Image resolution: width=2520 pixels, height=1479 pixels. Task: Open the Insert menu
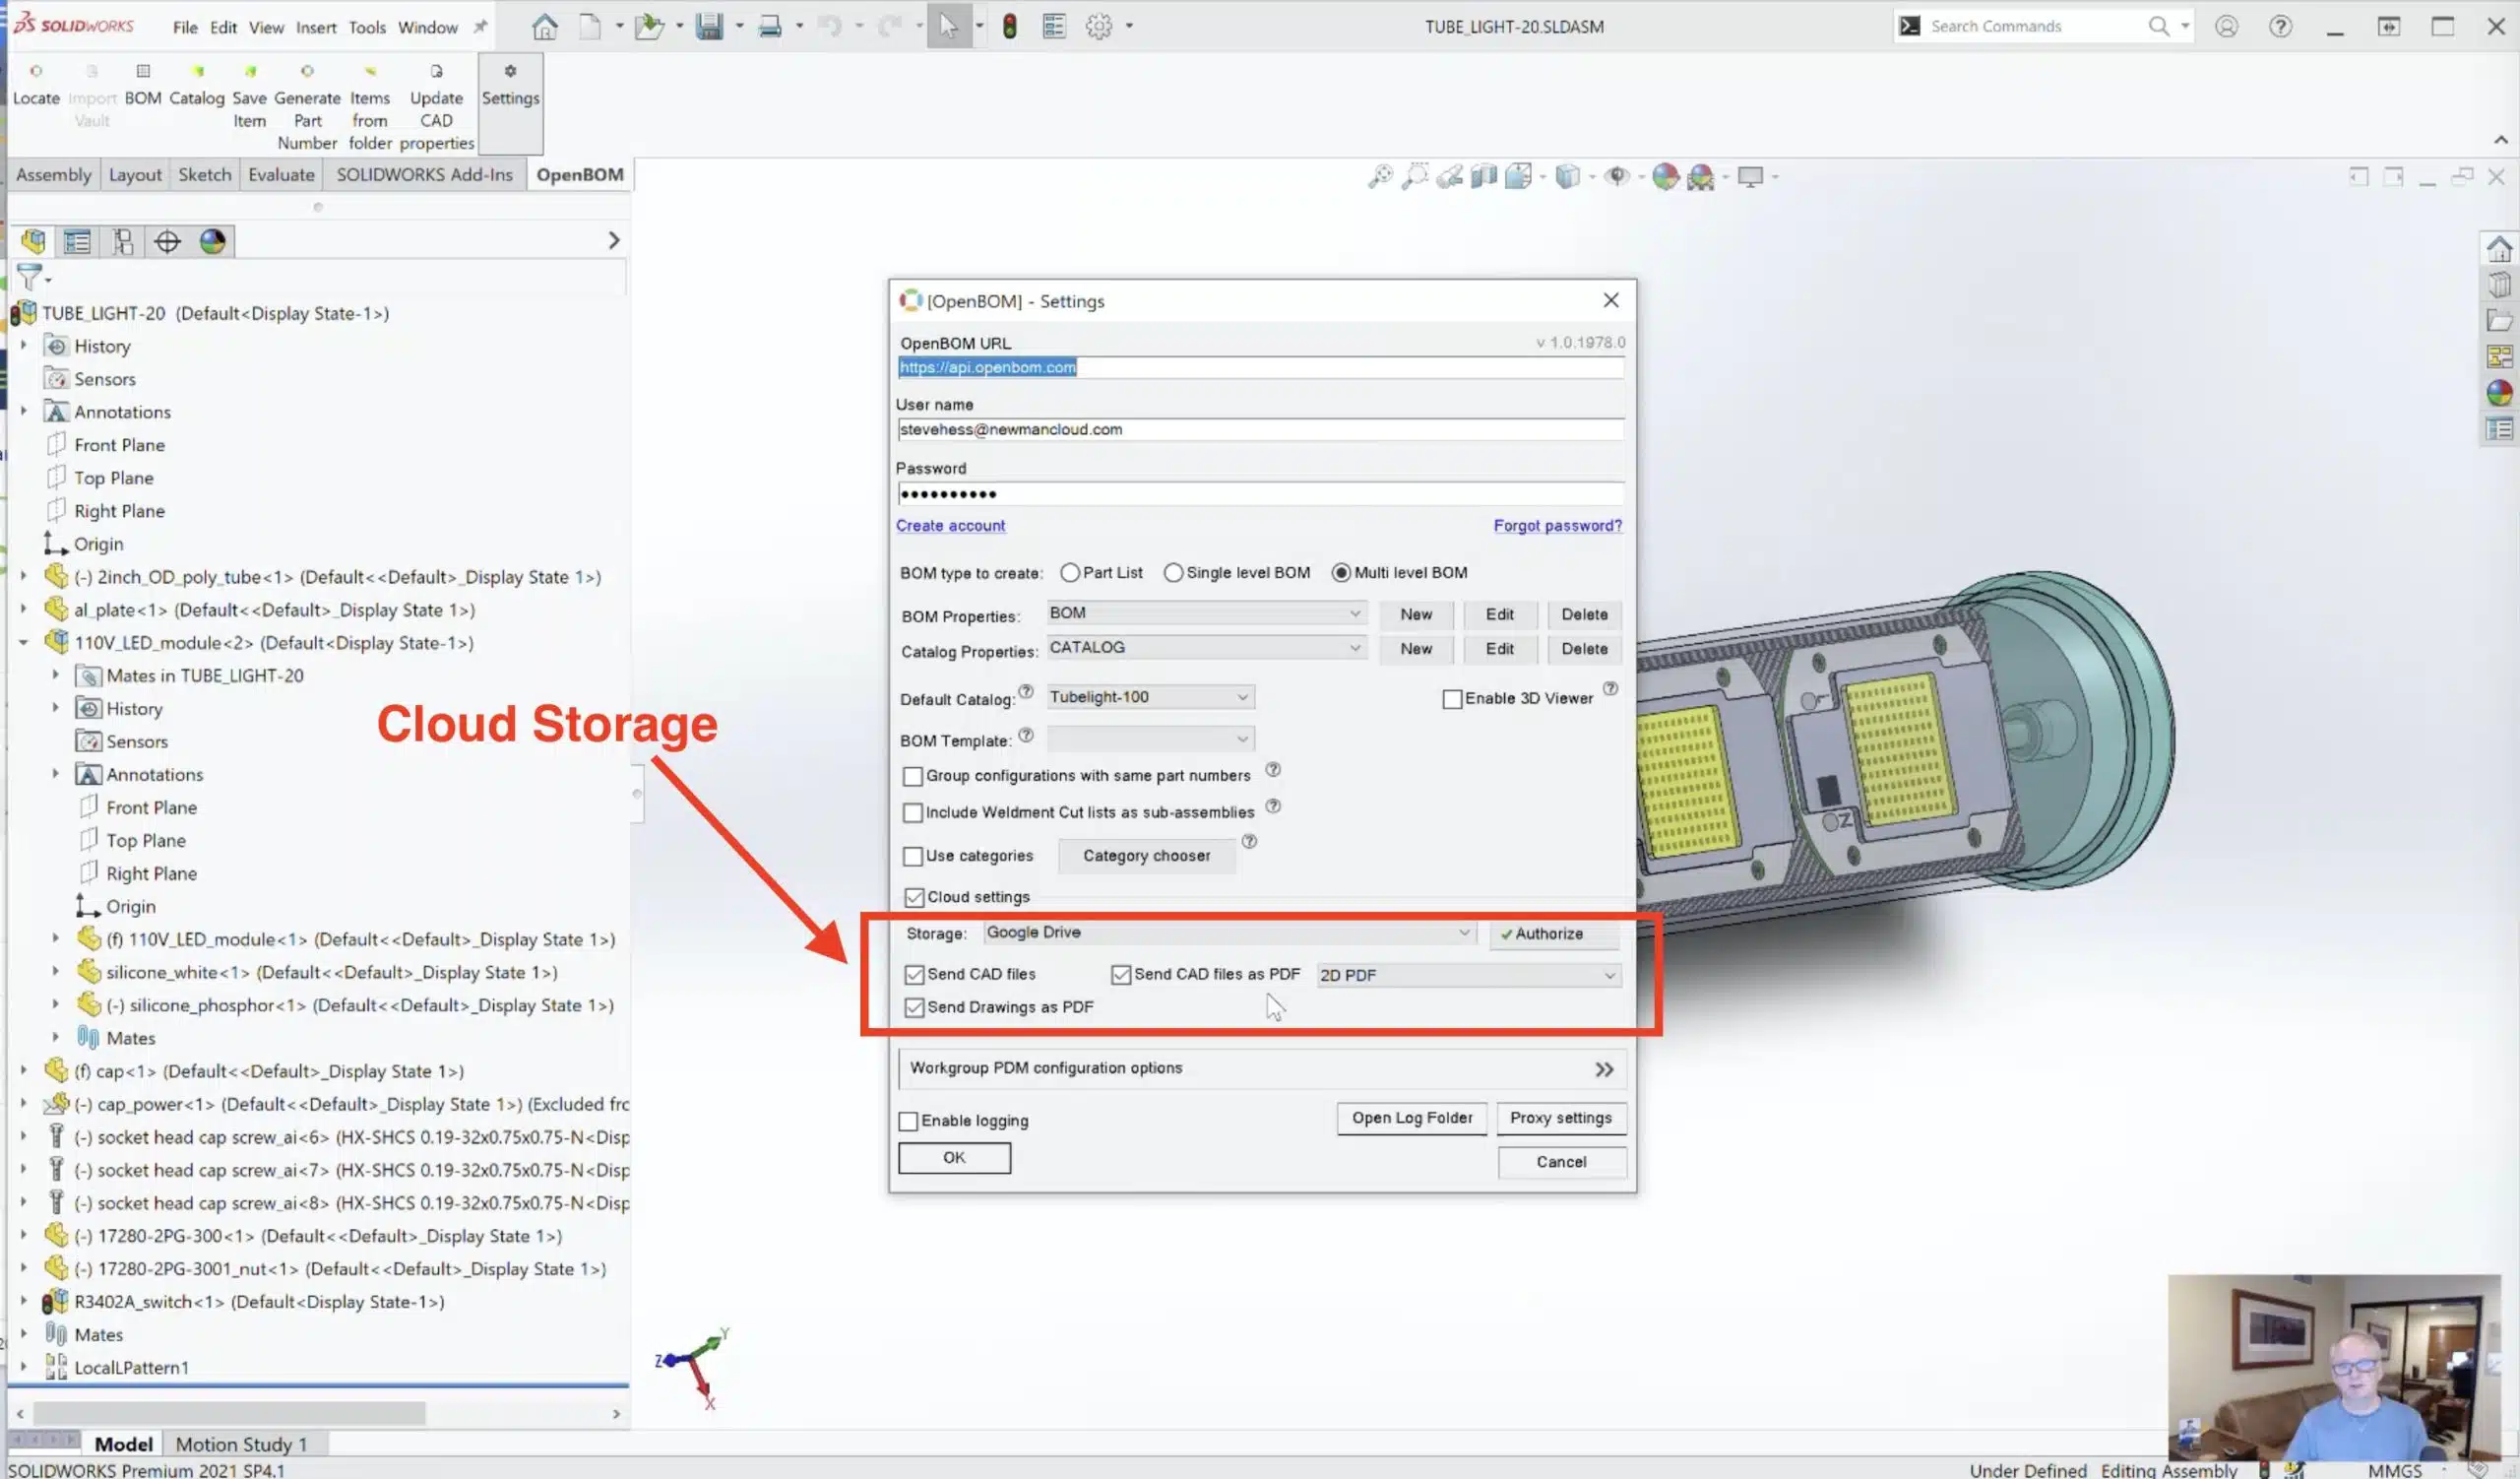316,27
